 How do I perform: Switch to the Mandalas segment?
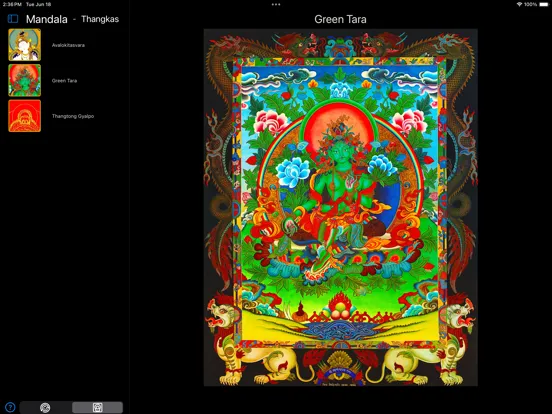point(45,407)
